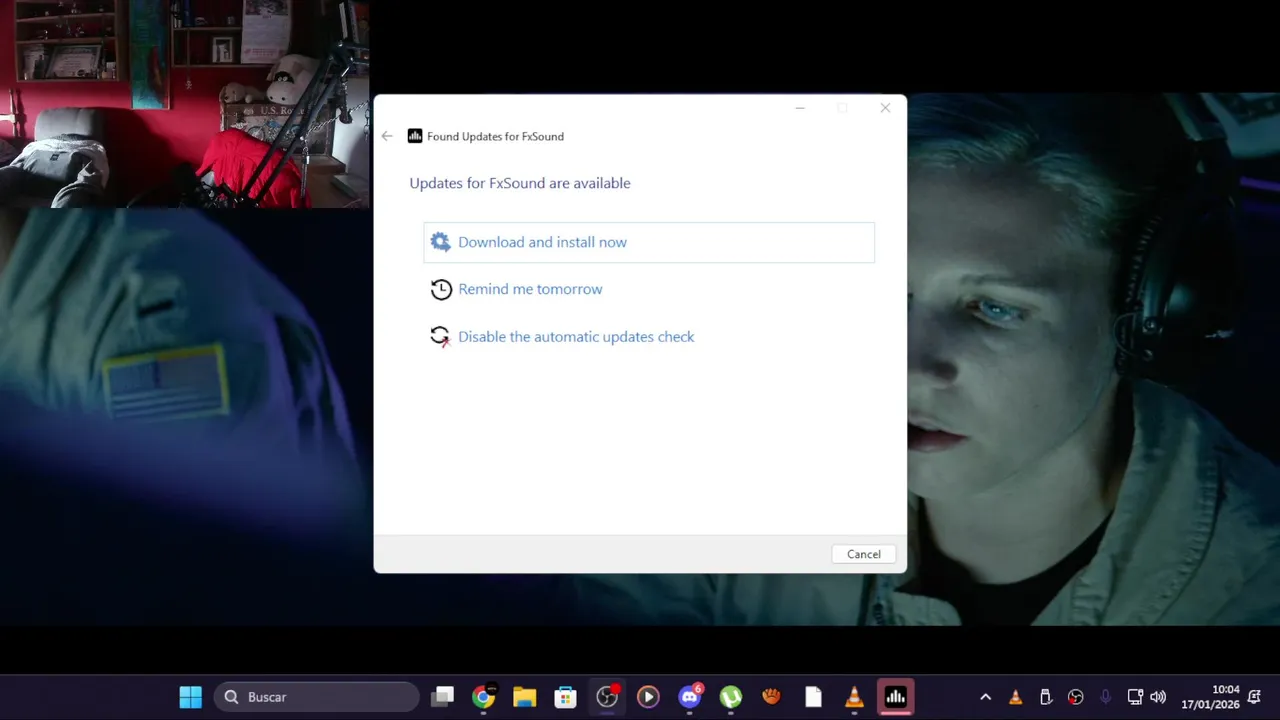Open the media player with play icon
The width and height of the screenshot is (1280, 720).
click(648, 697)
